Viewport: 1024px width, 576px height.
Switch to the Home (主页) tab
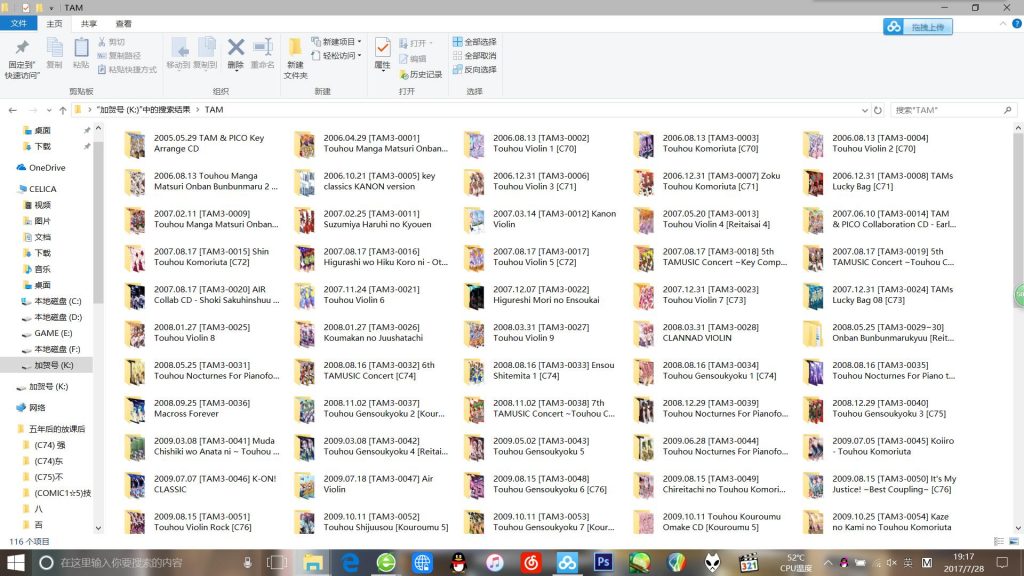click(x=54, y=24)
